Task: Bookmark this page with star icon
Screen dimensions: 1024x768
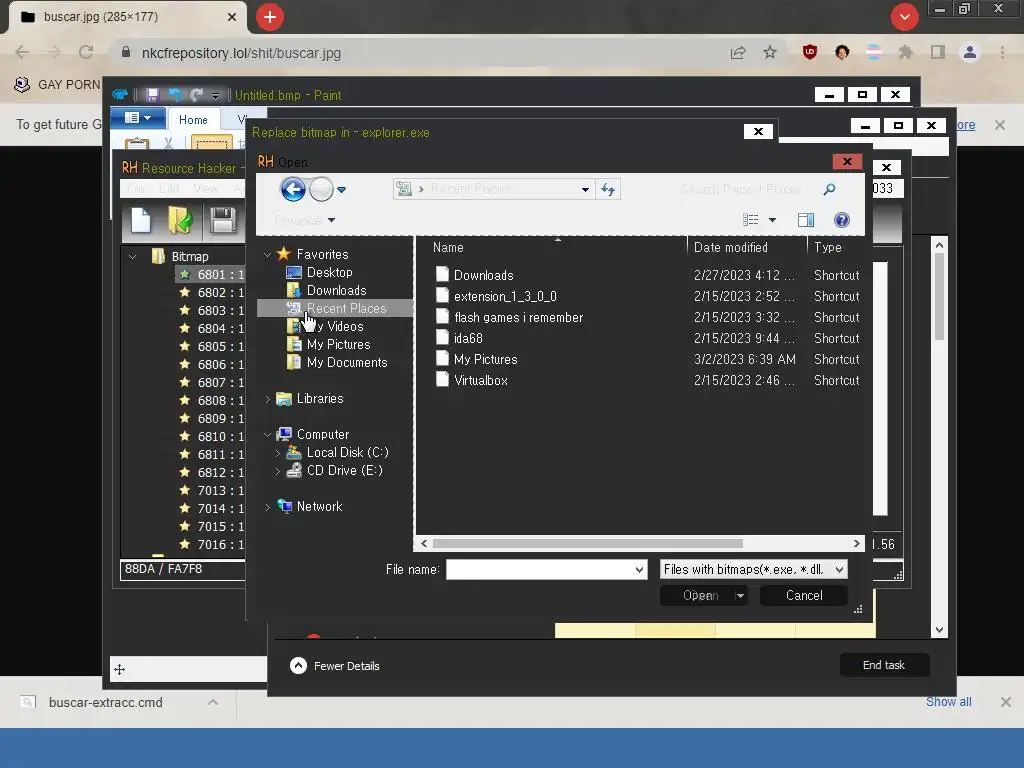Action: pyautogui.click(x=770, y=53)
